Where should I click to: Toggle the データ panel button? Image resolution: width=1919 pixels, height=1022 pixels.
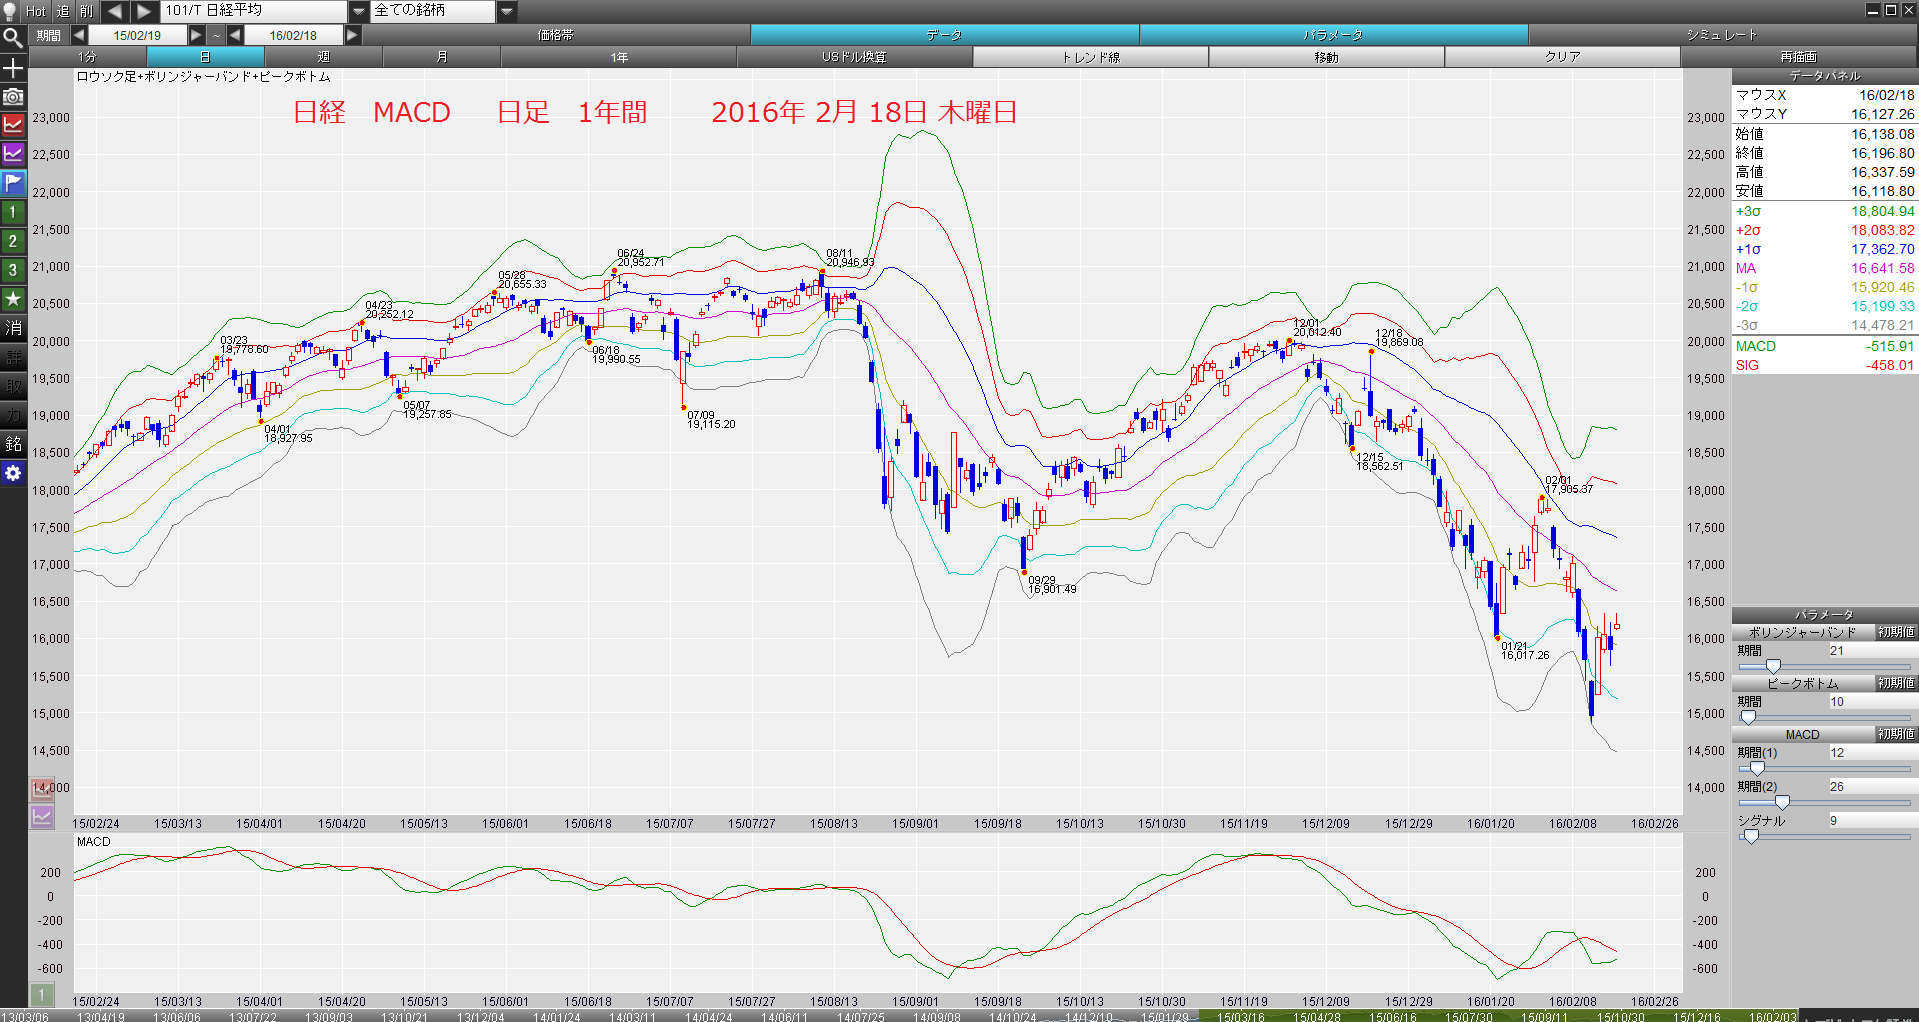coord(945,35)
